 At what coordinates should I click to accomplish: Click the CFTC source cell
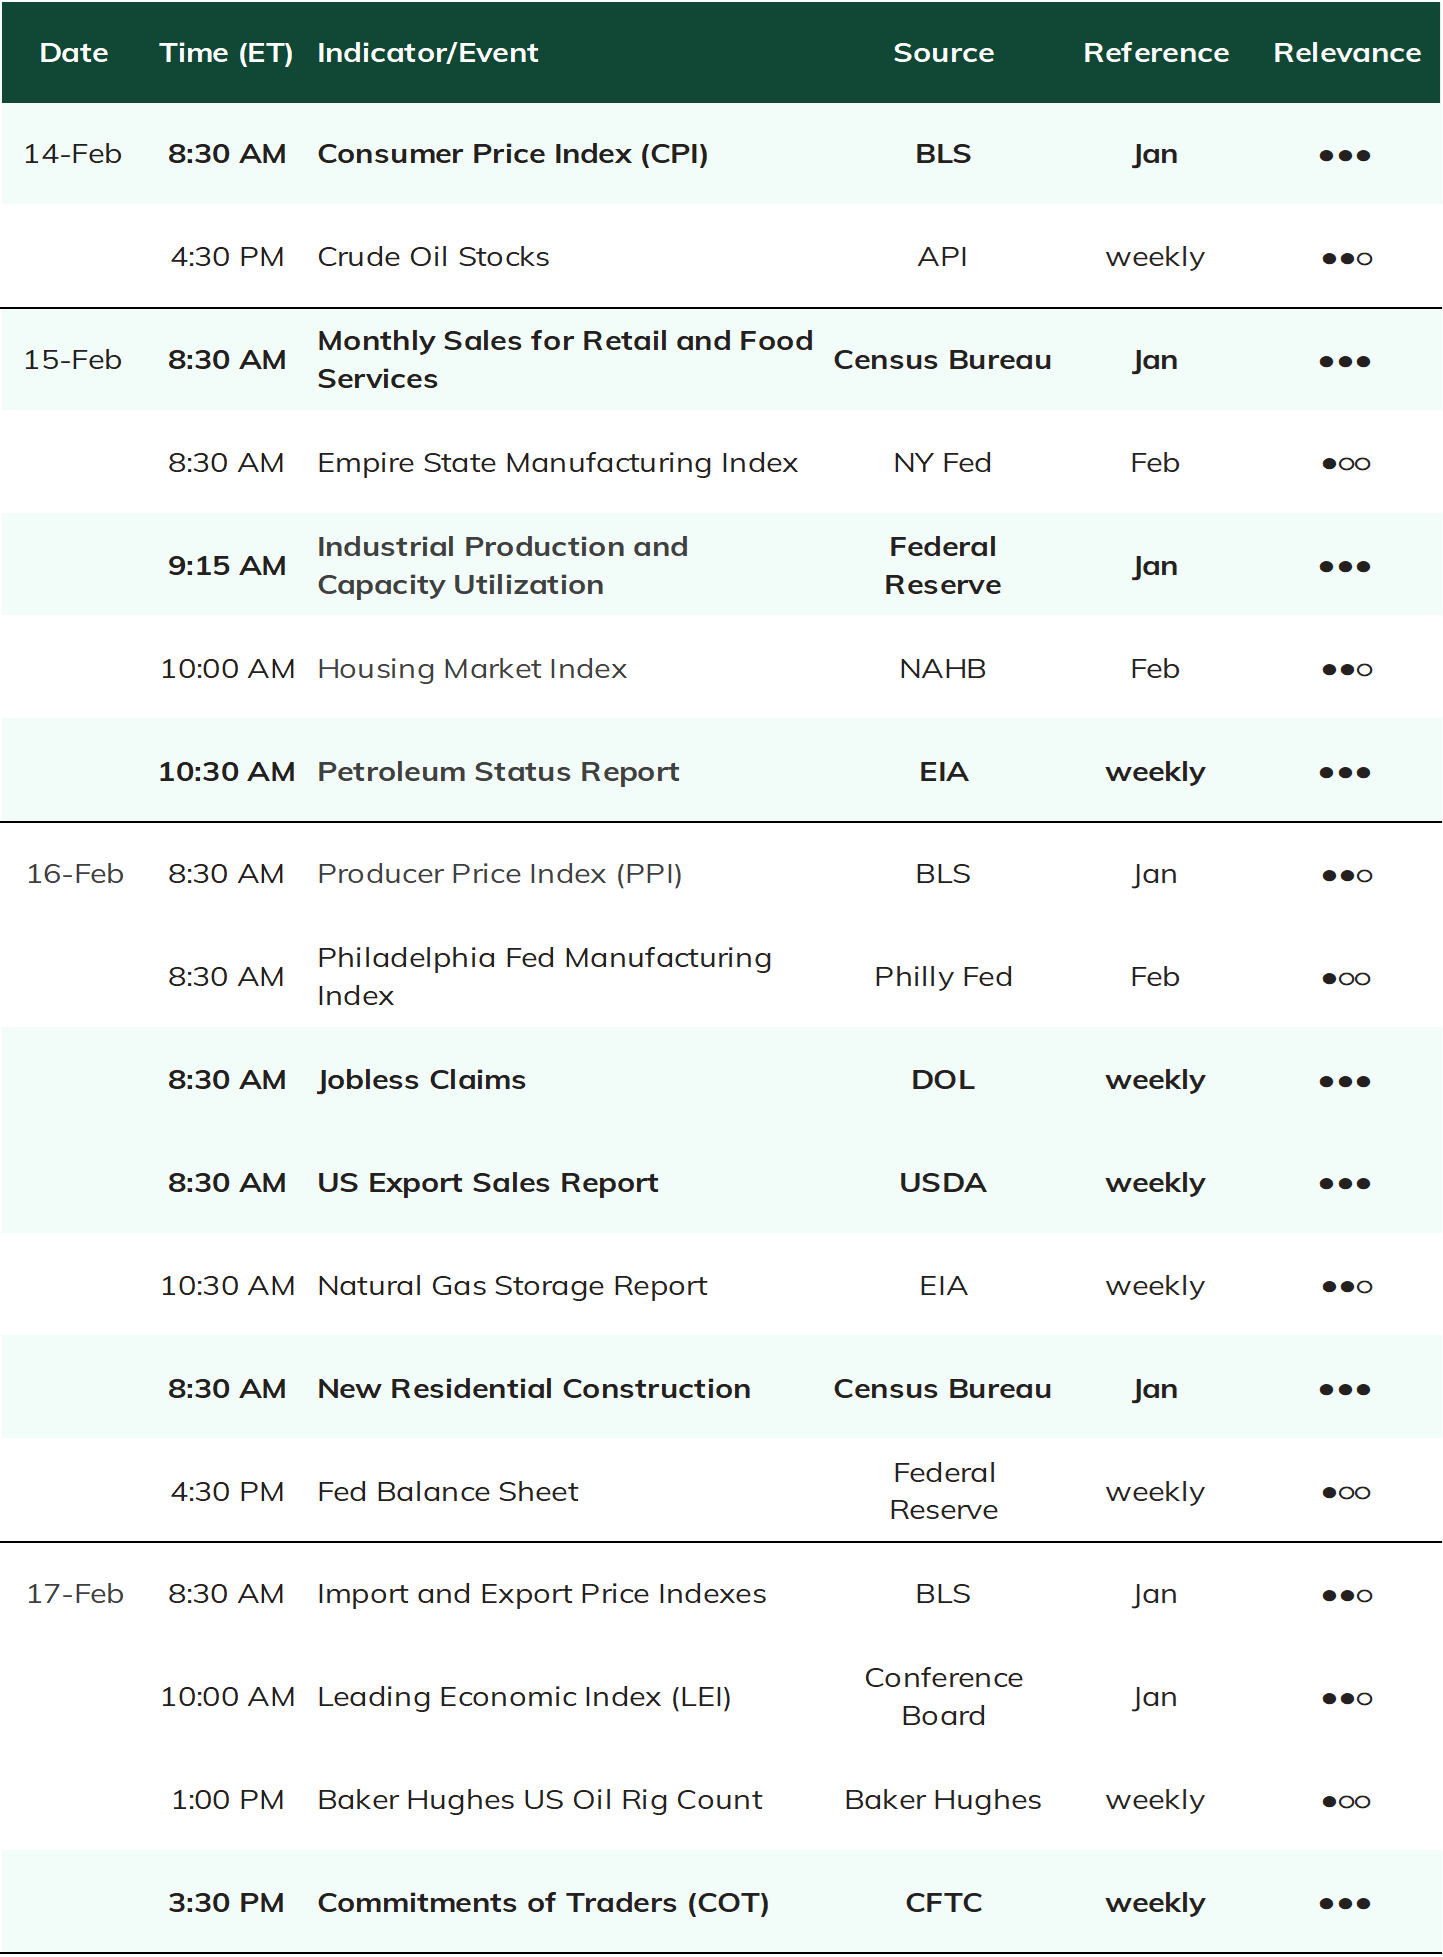(x=943, y=1903)
